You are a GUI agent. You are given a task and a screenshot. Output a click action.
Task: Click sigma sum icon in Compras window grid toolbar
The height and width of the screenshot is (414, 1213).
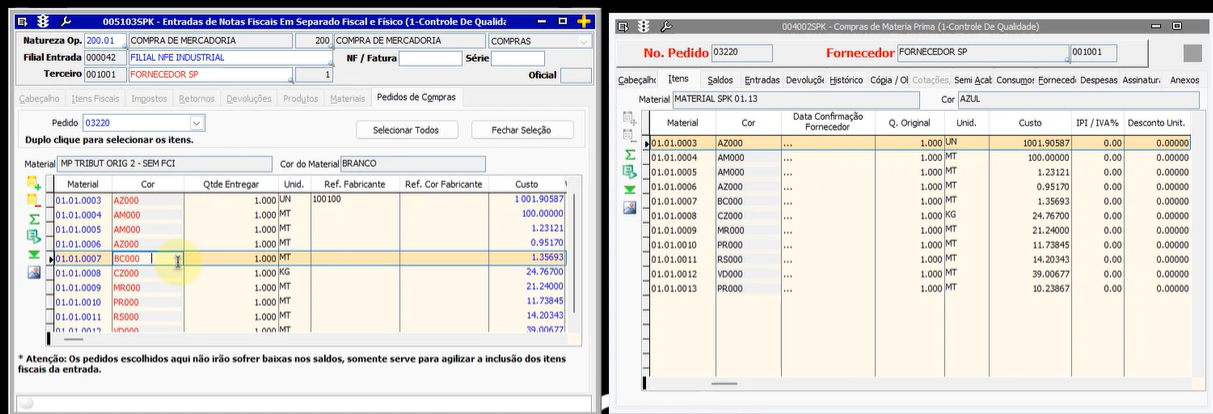(629, 154)
